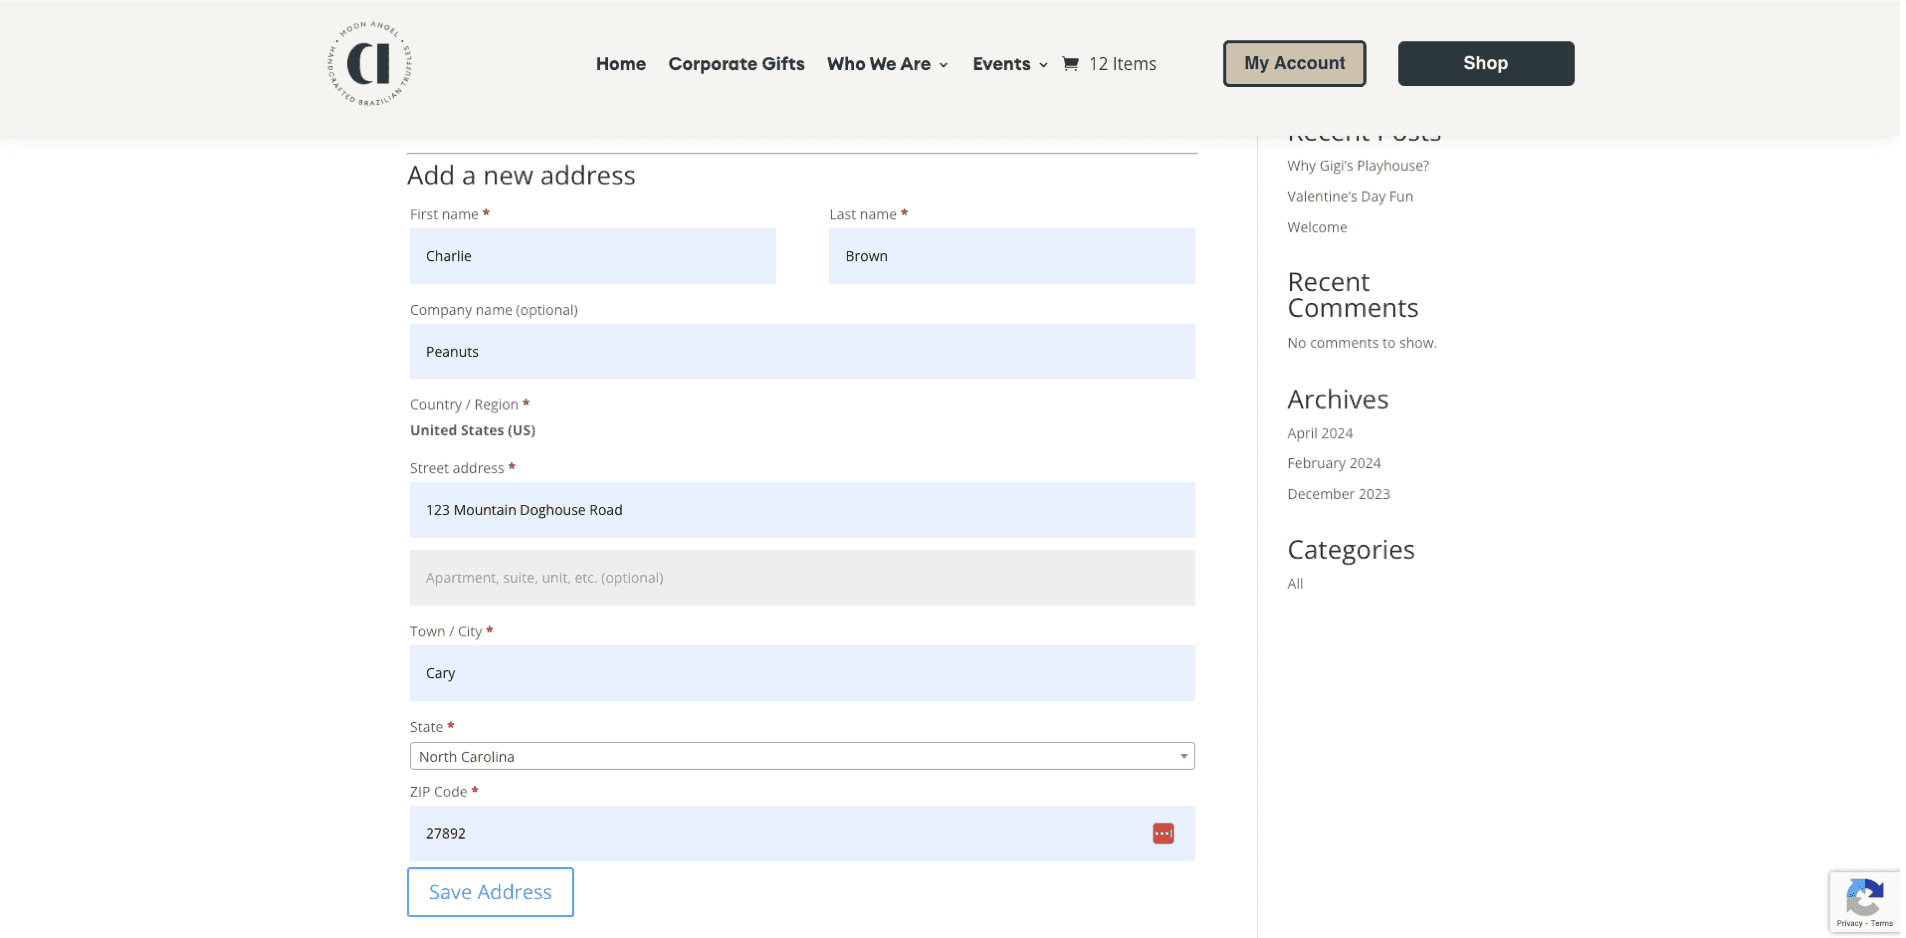This screenshot has height=938, width=1906.
Task: Click the Recent Comments heading
Action: coord(1352,295)
